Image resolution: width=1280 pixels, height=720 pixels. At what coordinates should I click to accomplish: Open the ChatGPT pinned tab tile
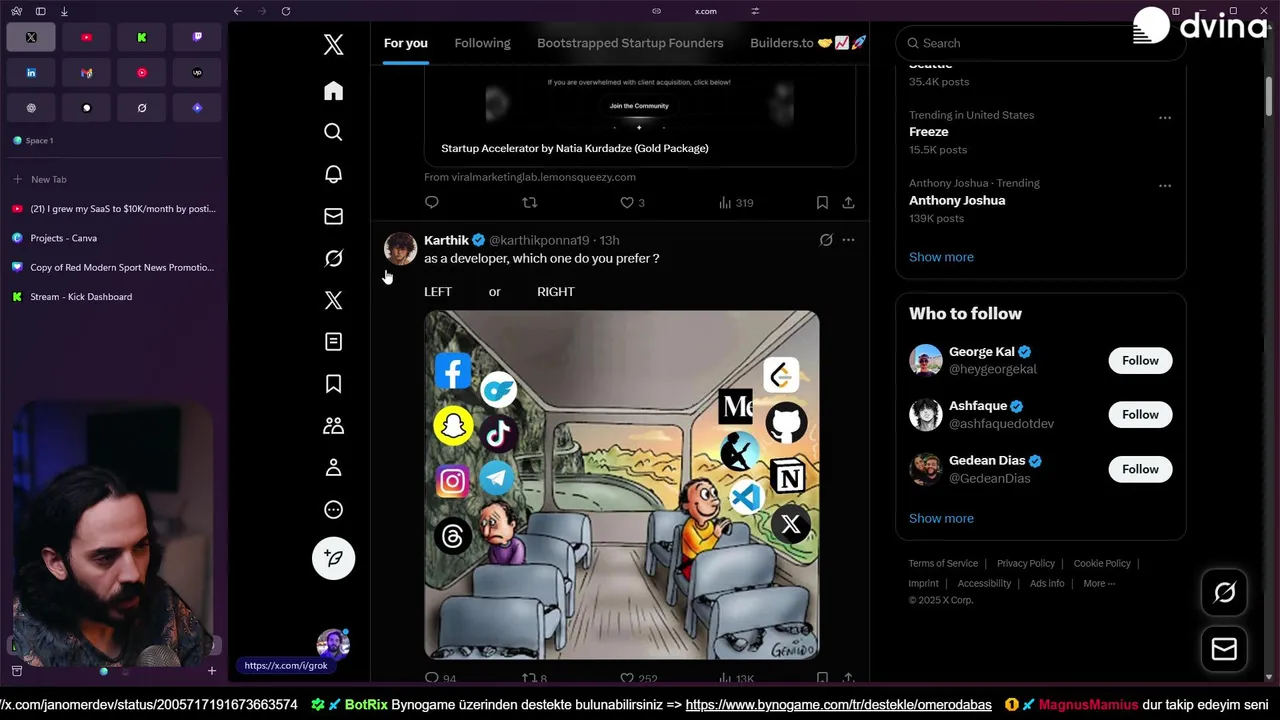pyautogui.click(x=31, y=107)
